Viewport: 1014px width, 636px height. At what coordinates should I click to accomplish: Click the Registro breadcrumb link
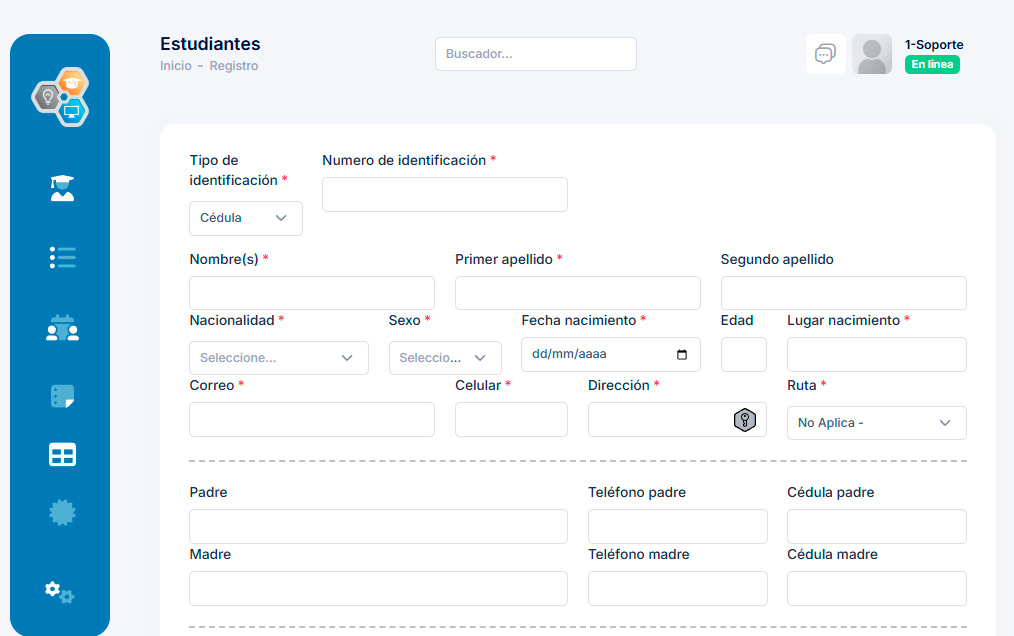click(x=234, y=66)
